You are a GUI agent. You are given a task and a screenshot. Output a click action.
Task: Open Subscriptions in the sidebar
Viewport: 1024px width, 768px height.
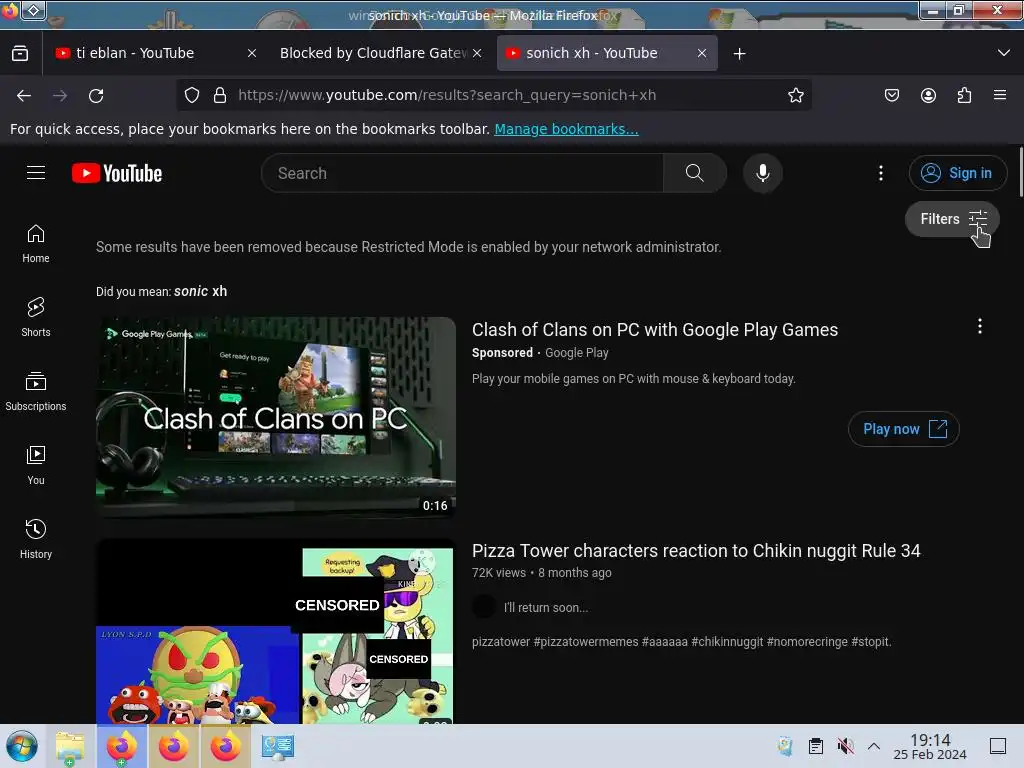36,391
